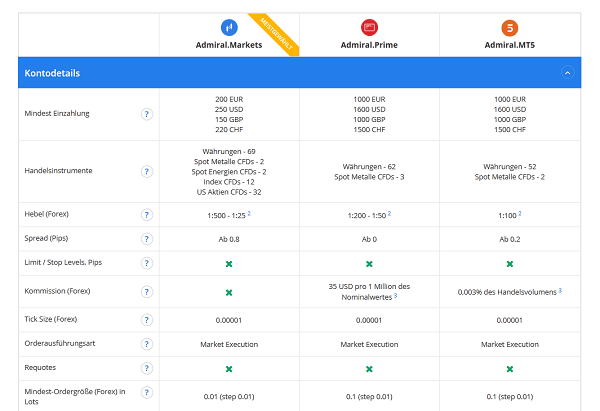Collapse the Kontodetails section with chevron

click(x=567, y=72)
